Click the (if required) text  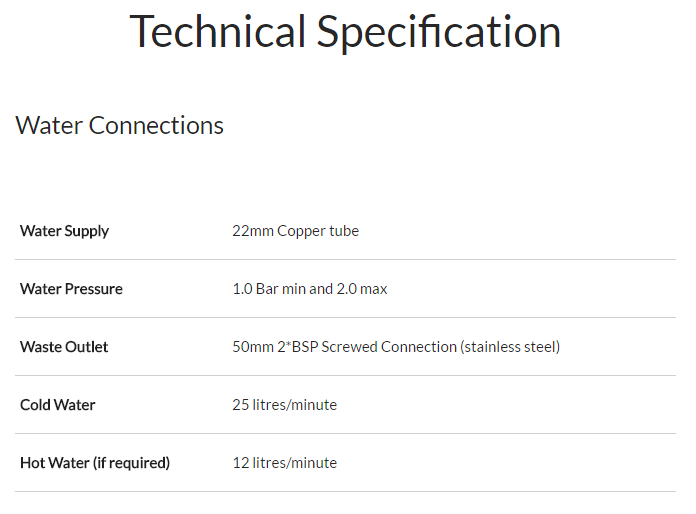tap(133, 463)
